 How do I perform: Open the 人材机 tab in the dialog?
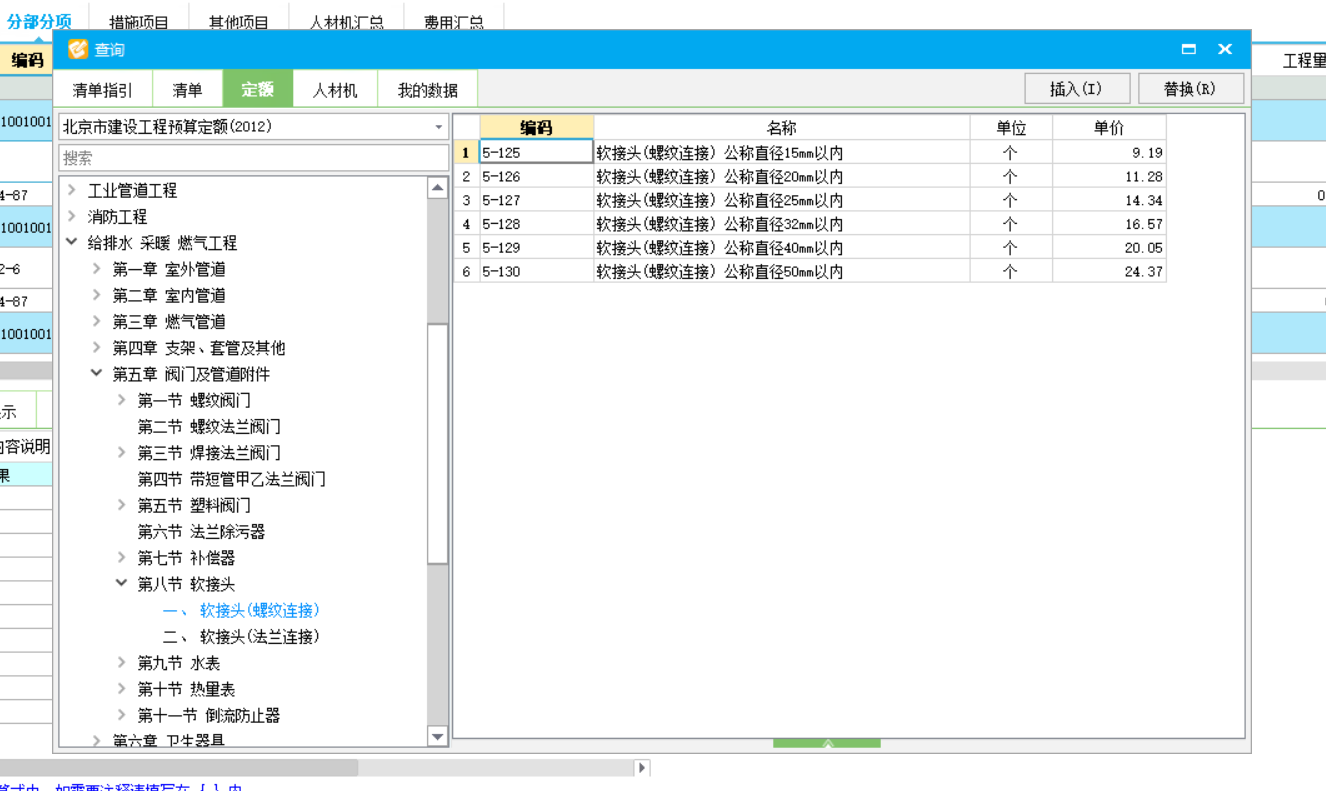[335, 90]
